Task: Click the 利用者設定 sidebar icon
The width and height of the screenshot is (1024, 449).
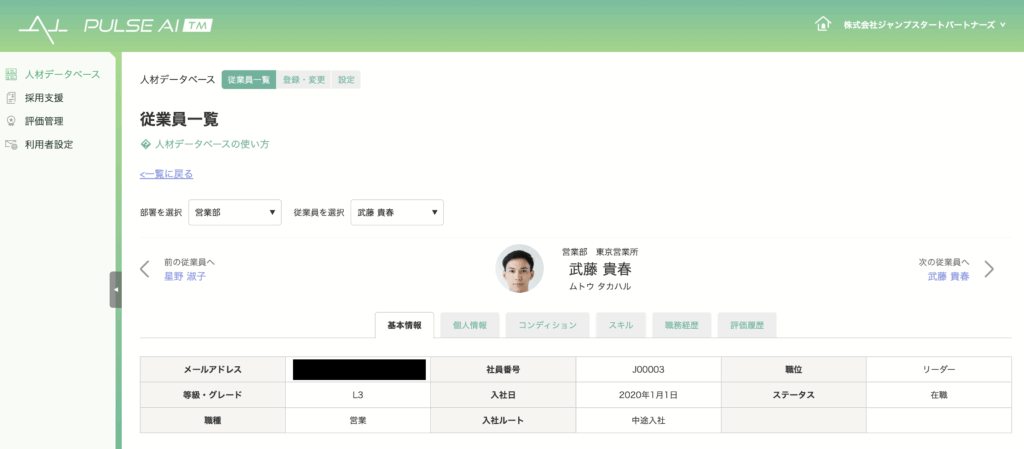Action: tap(11, 145)
